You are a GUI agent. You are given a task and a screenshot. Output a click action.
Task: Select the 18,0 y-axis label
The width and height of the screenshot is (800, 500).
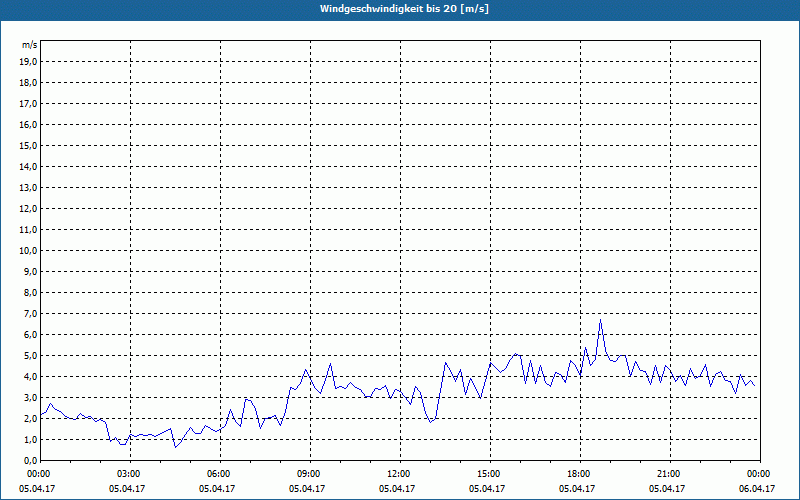[x=29, y=83]
